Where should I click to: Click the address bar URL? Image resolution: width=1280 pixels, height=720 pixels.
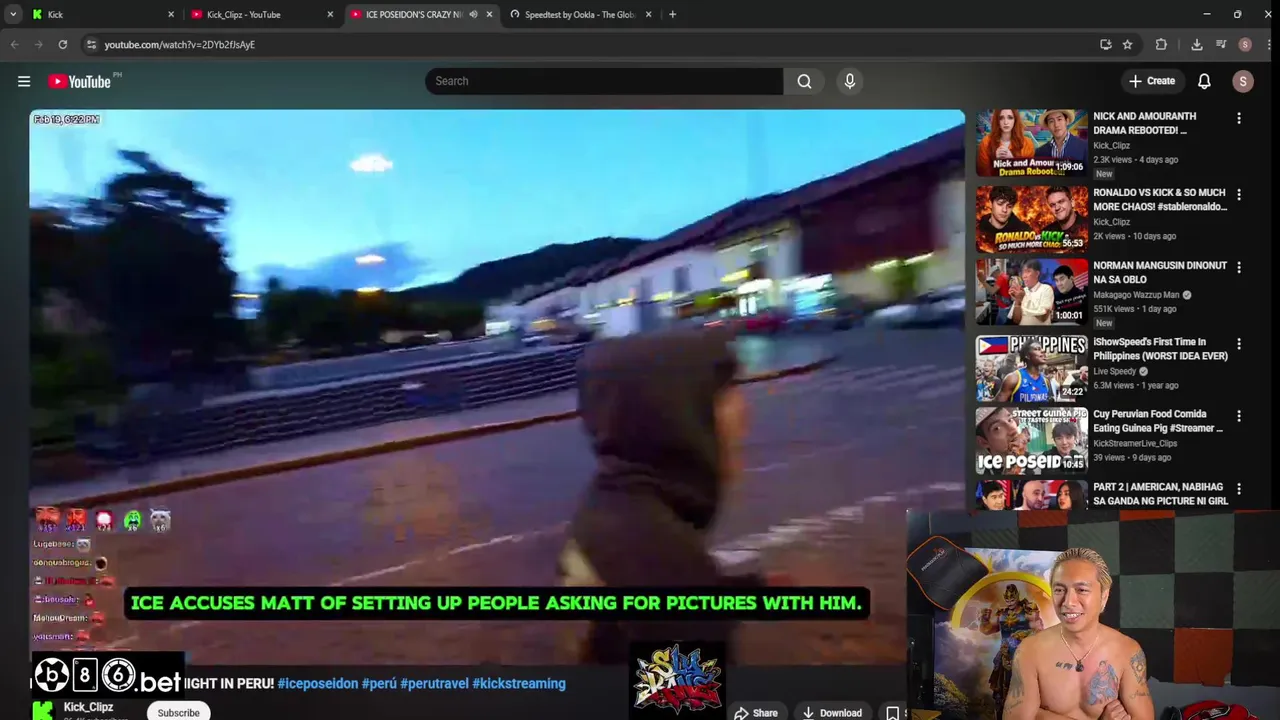[180, 44]
